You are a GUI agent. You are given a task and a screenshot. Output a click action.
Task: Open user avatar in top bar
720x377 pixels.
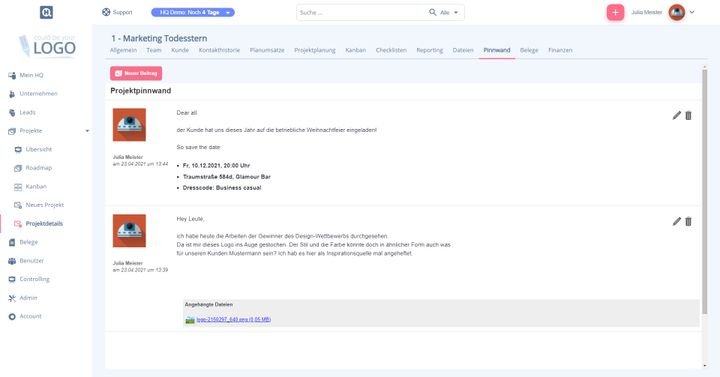click(677, 12)
